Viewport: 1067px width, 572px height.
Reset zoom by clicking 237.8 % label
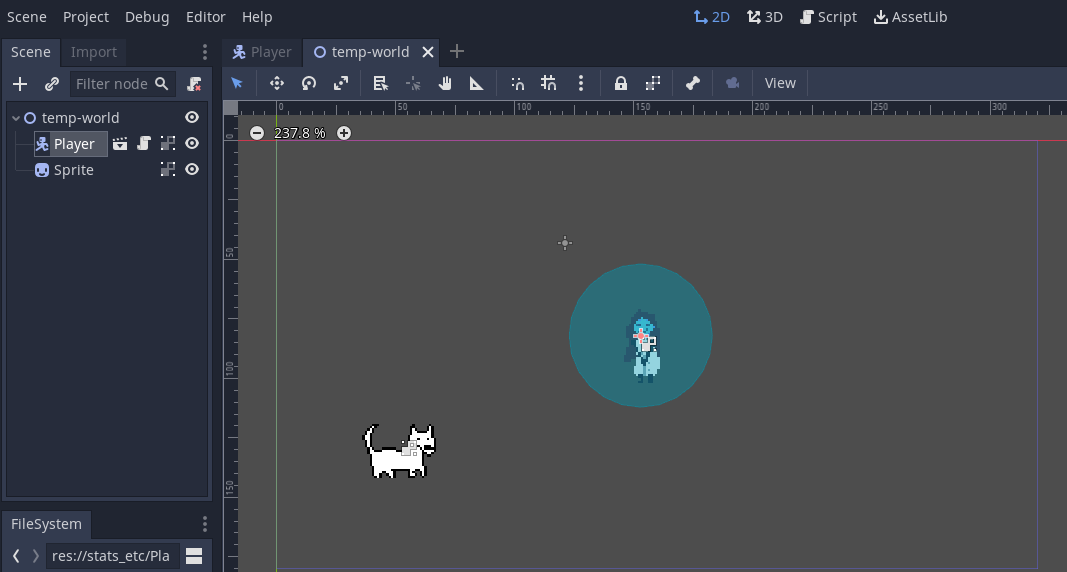point(300,133)
